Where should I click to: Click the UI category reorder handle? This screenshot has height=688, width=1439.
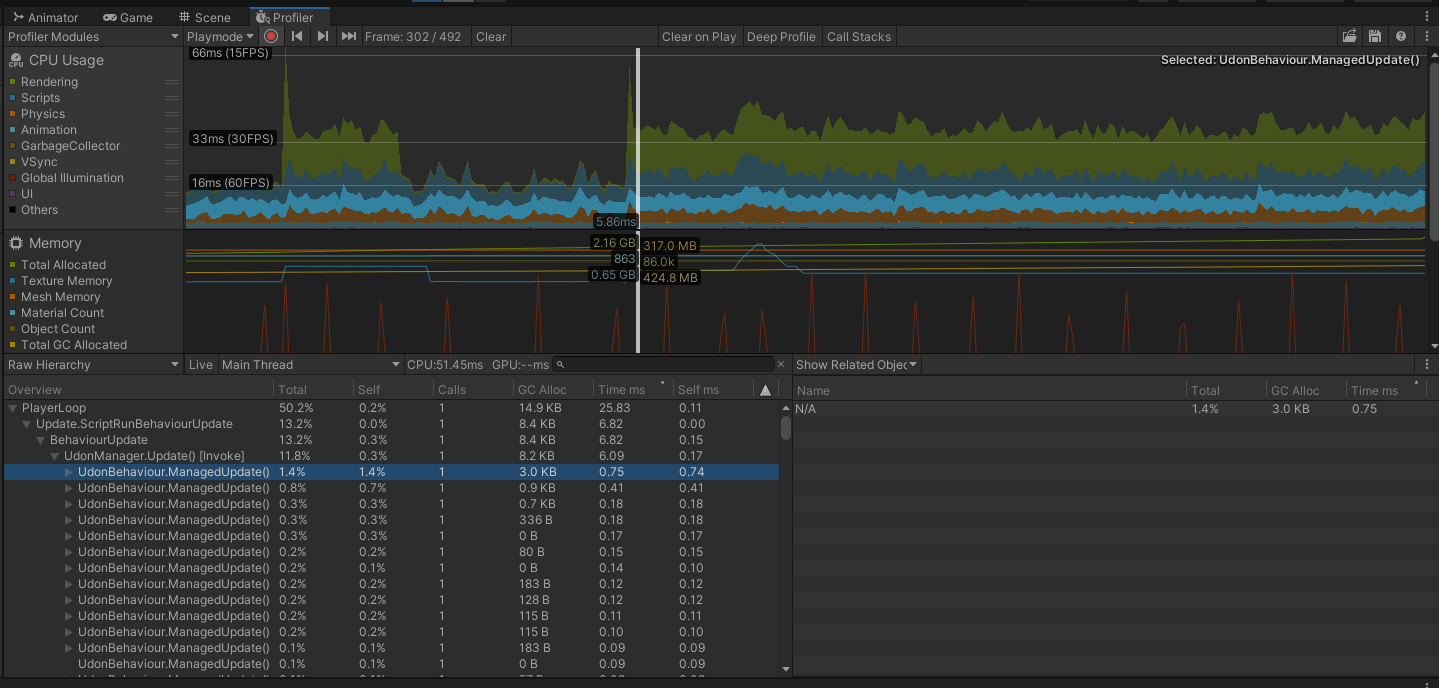pos(172,194)
